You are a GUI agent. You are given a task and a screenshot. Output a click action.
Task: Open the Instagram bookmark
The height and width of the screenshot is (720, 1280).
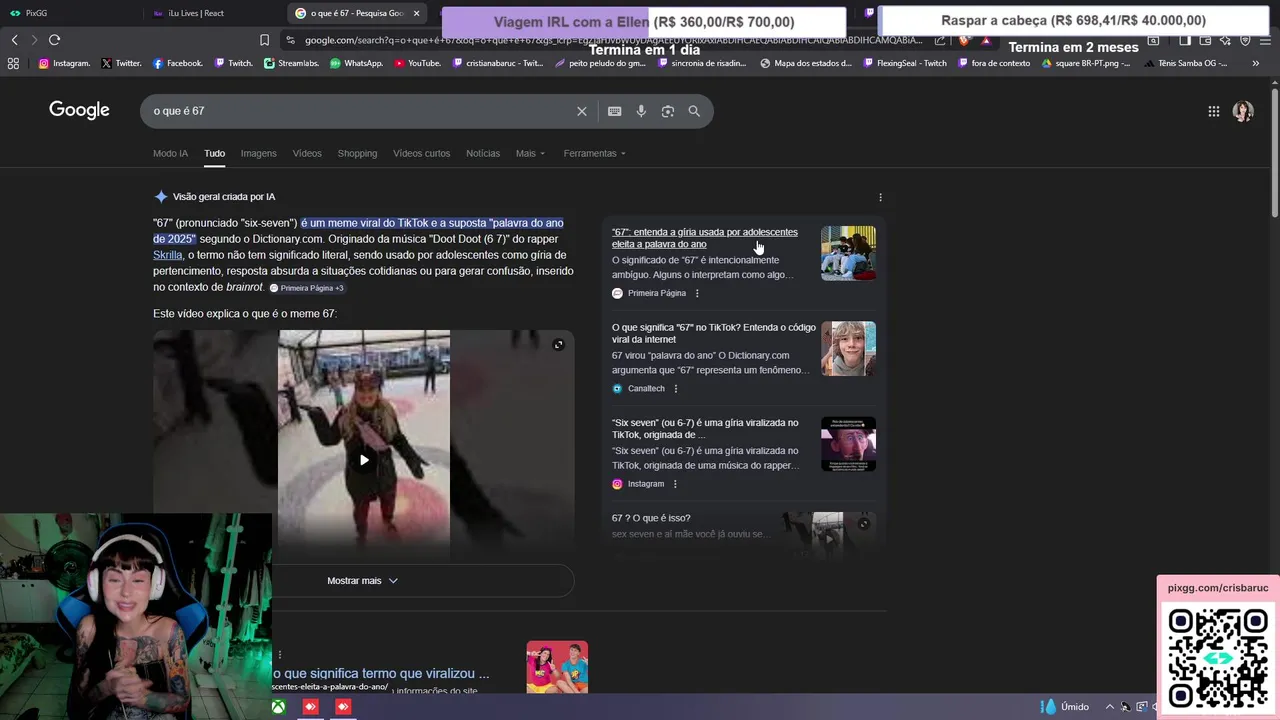click(64, 63)
